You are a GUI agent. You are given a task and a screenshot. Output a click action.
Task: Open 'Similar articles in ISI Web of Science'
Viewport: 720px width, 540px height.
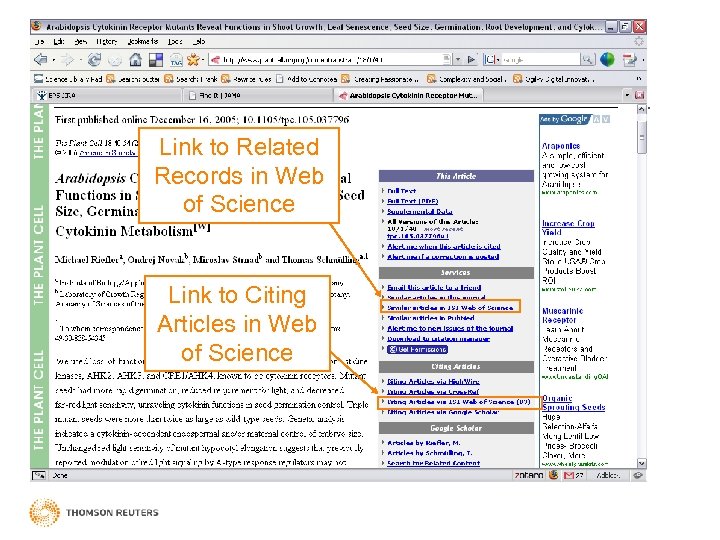click(x=450, y=307)
